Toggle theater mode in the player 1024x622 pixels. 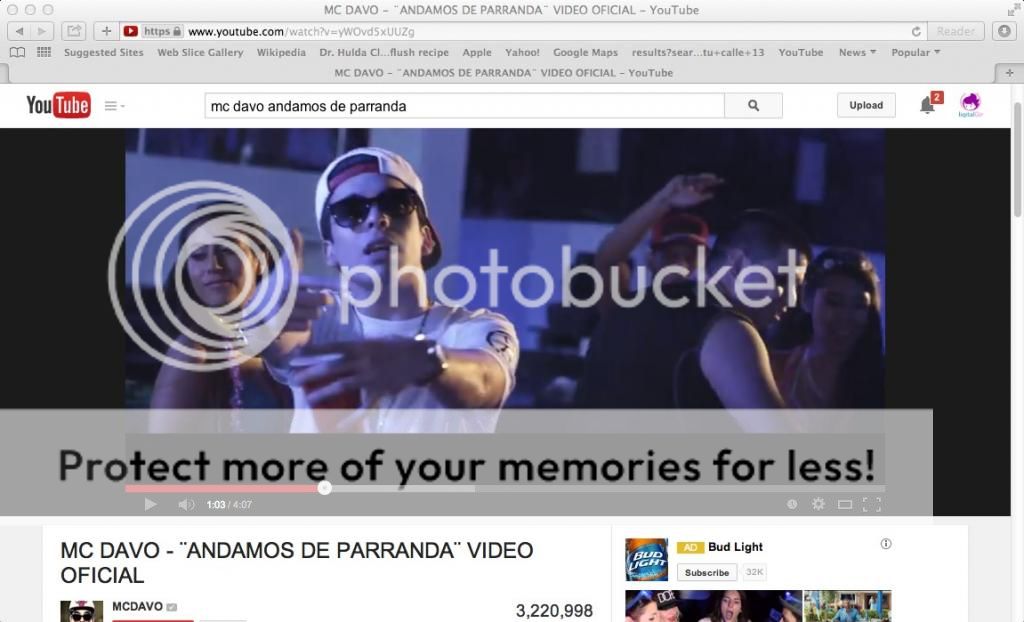(x=845, y=504)
